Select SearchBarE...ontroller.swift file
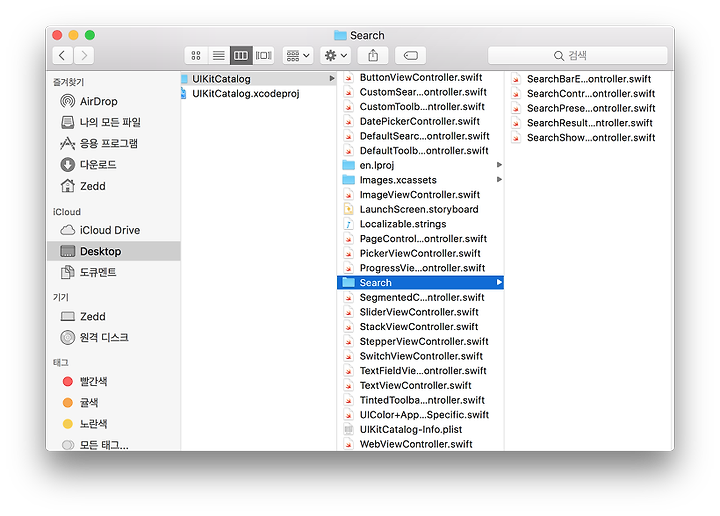The width and height of the screenshot is (720, 516). [x=589, y=79]
